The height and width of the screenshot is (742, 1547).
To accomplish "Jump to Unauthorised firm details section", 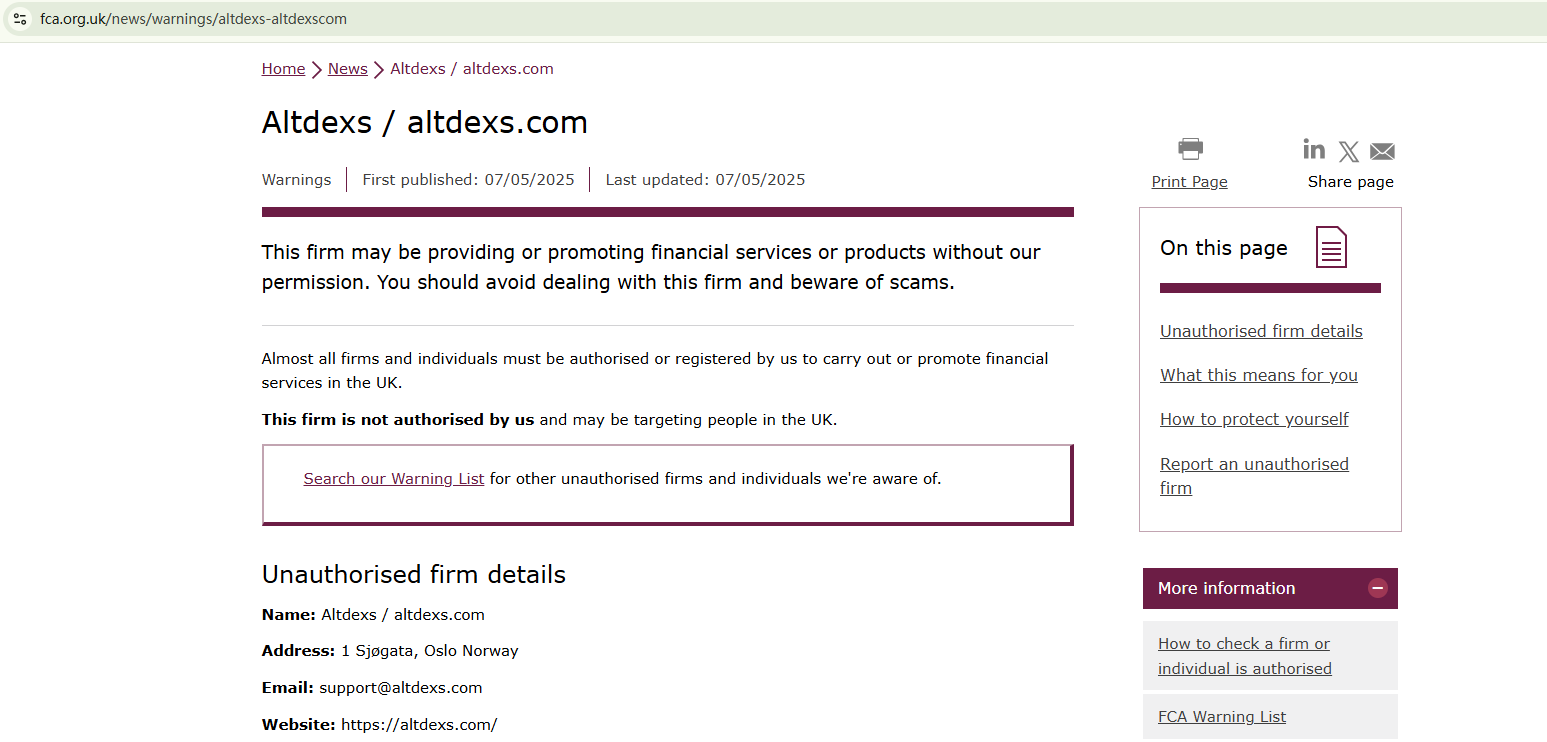I will pos(1261,331).
